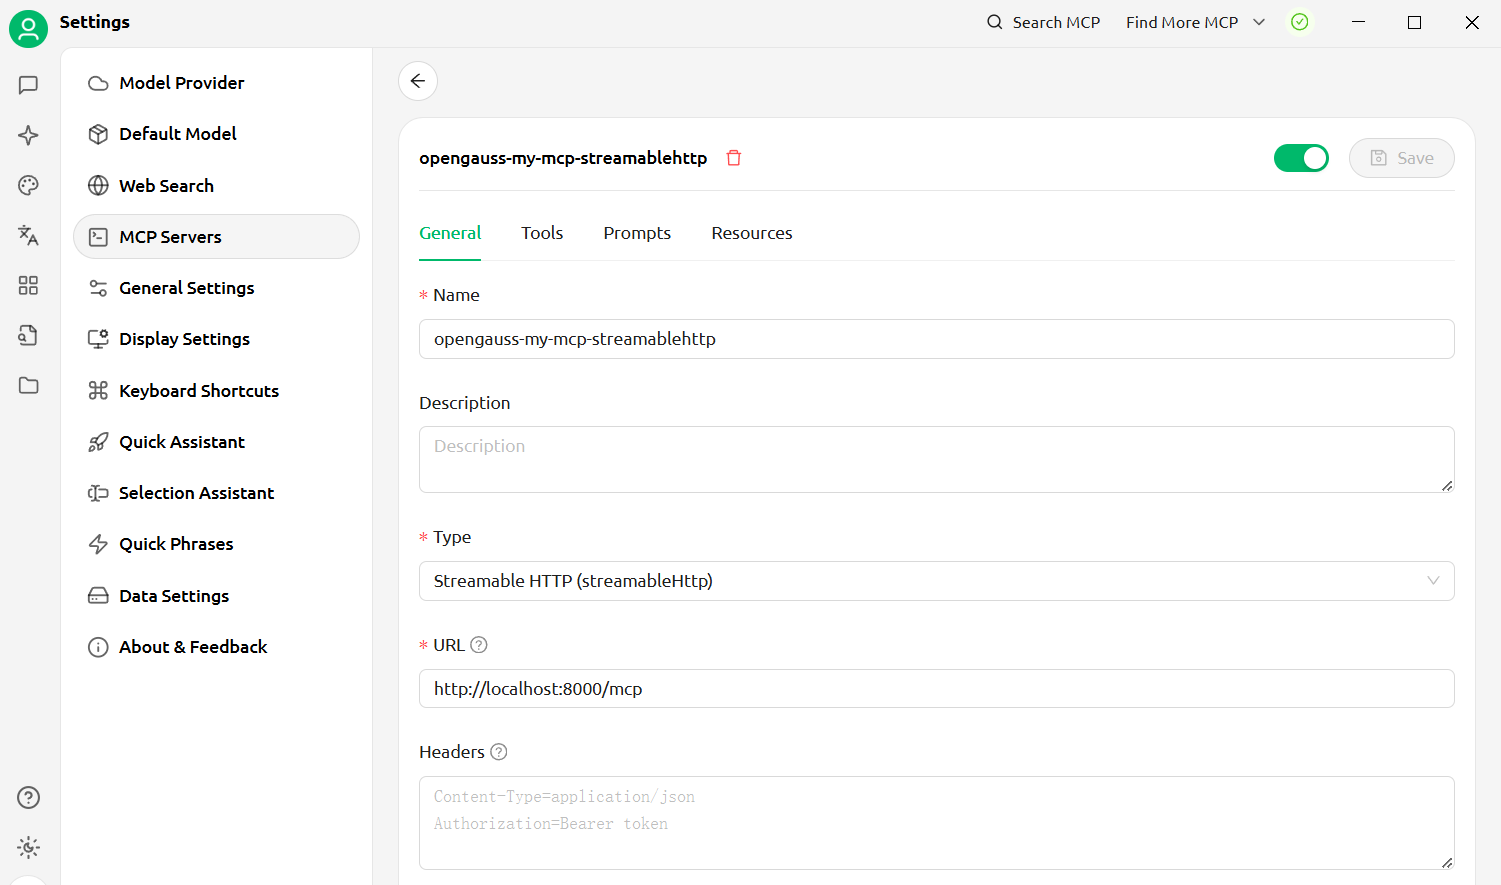
Task: Click in the Description text area
Action: (x=936, y=460)
